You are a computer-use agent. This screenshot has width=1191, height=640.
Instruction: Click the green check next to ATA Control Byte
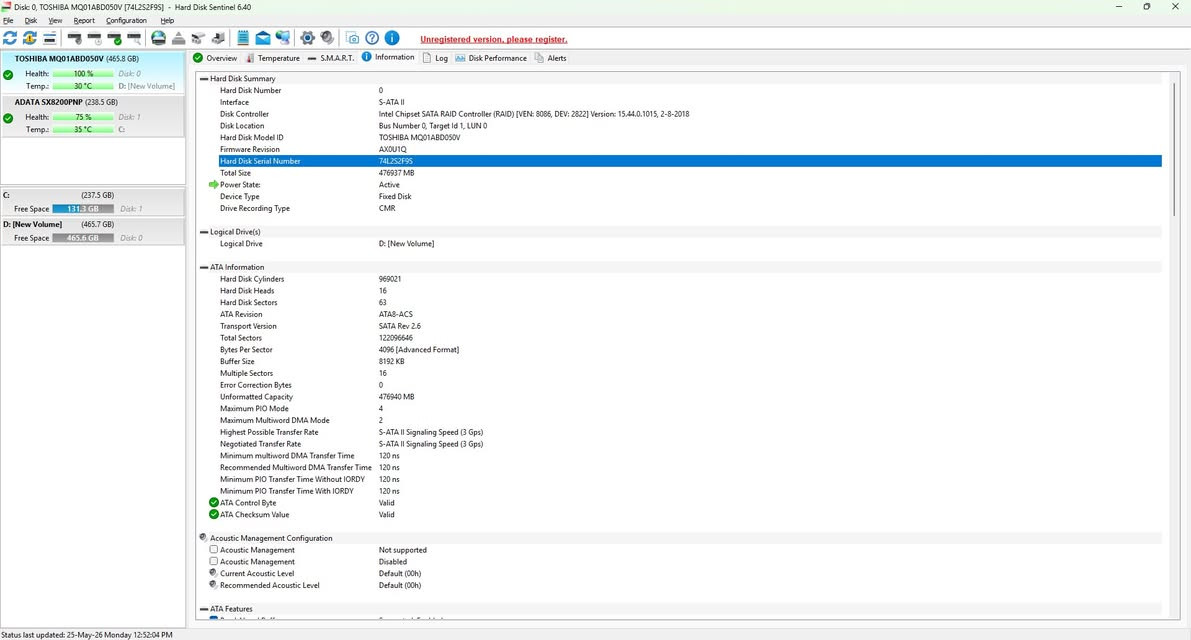213,503
